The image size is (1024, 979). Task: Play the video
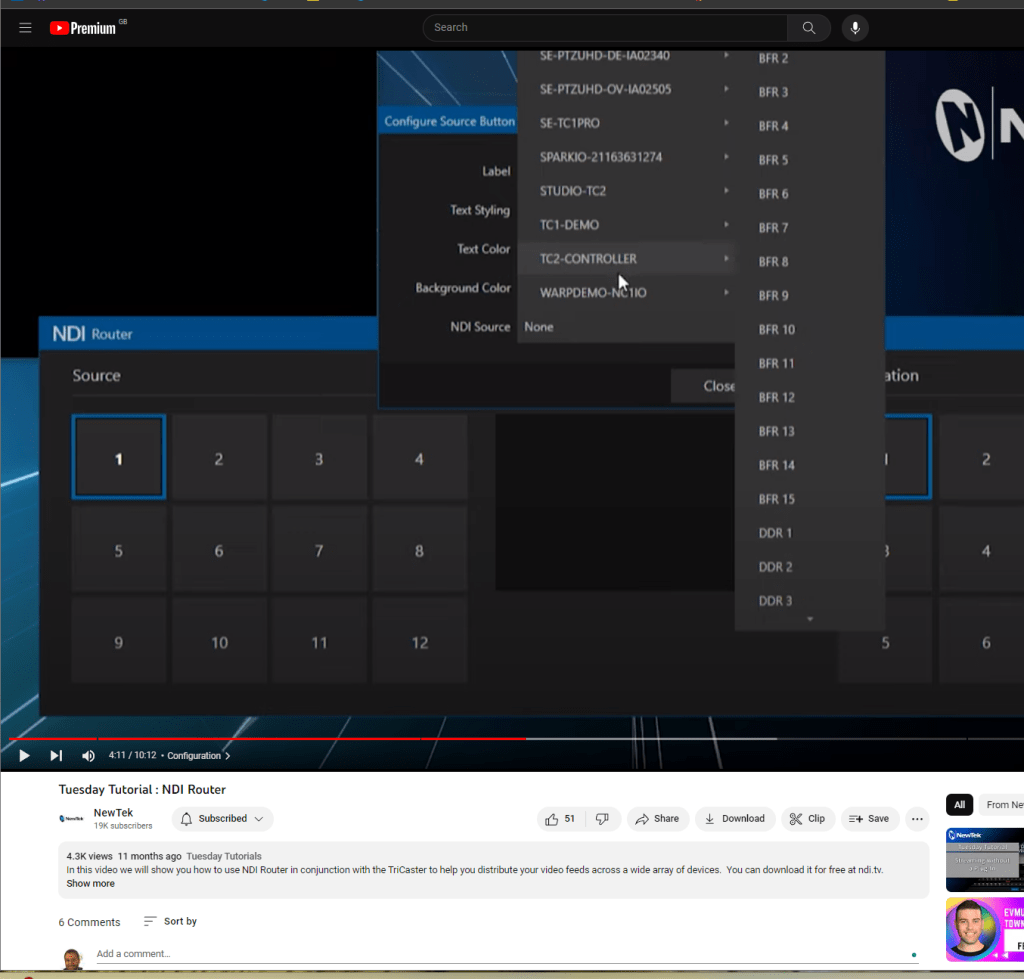[x=24, y=756]
